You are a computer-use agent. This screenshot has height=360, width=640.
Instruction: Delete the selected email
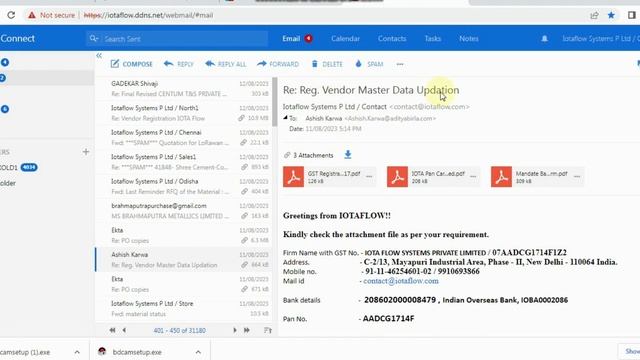[327, 64]
